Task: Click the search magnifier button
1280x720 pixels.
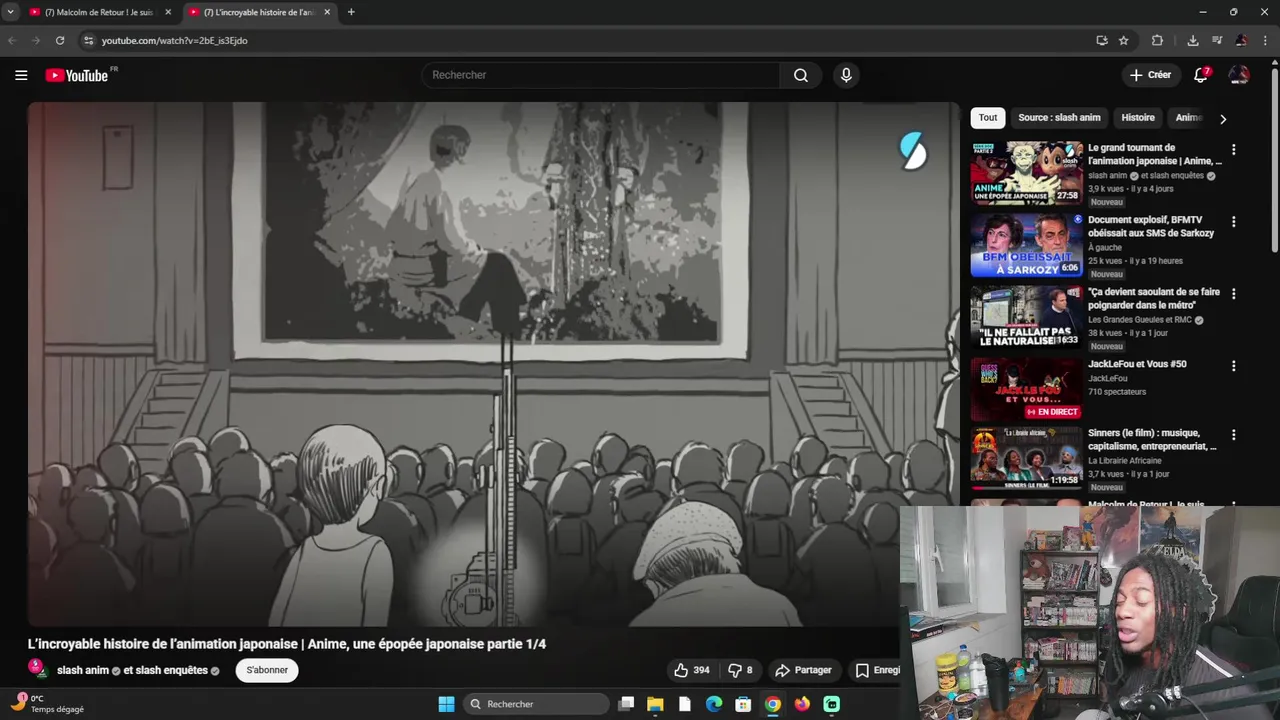Action: [801, 75]
